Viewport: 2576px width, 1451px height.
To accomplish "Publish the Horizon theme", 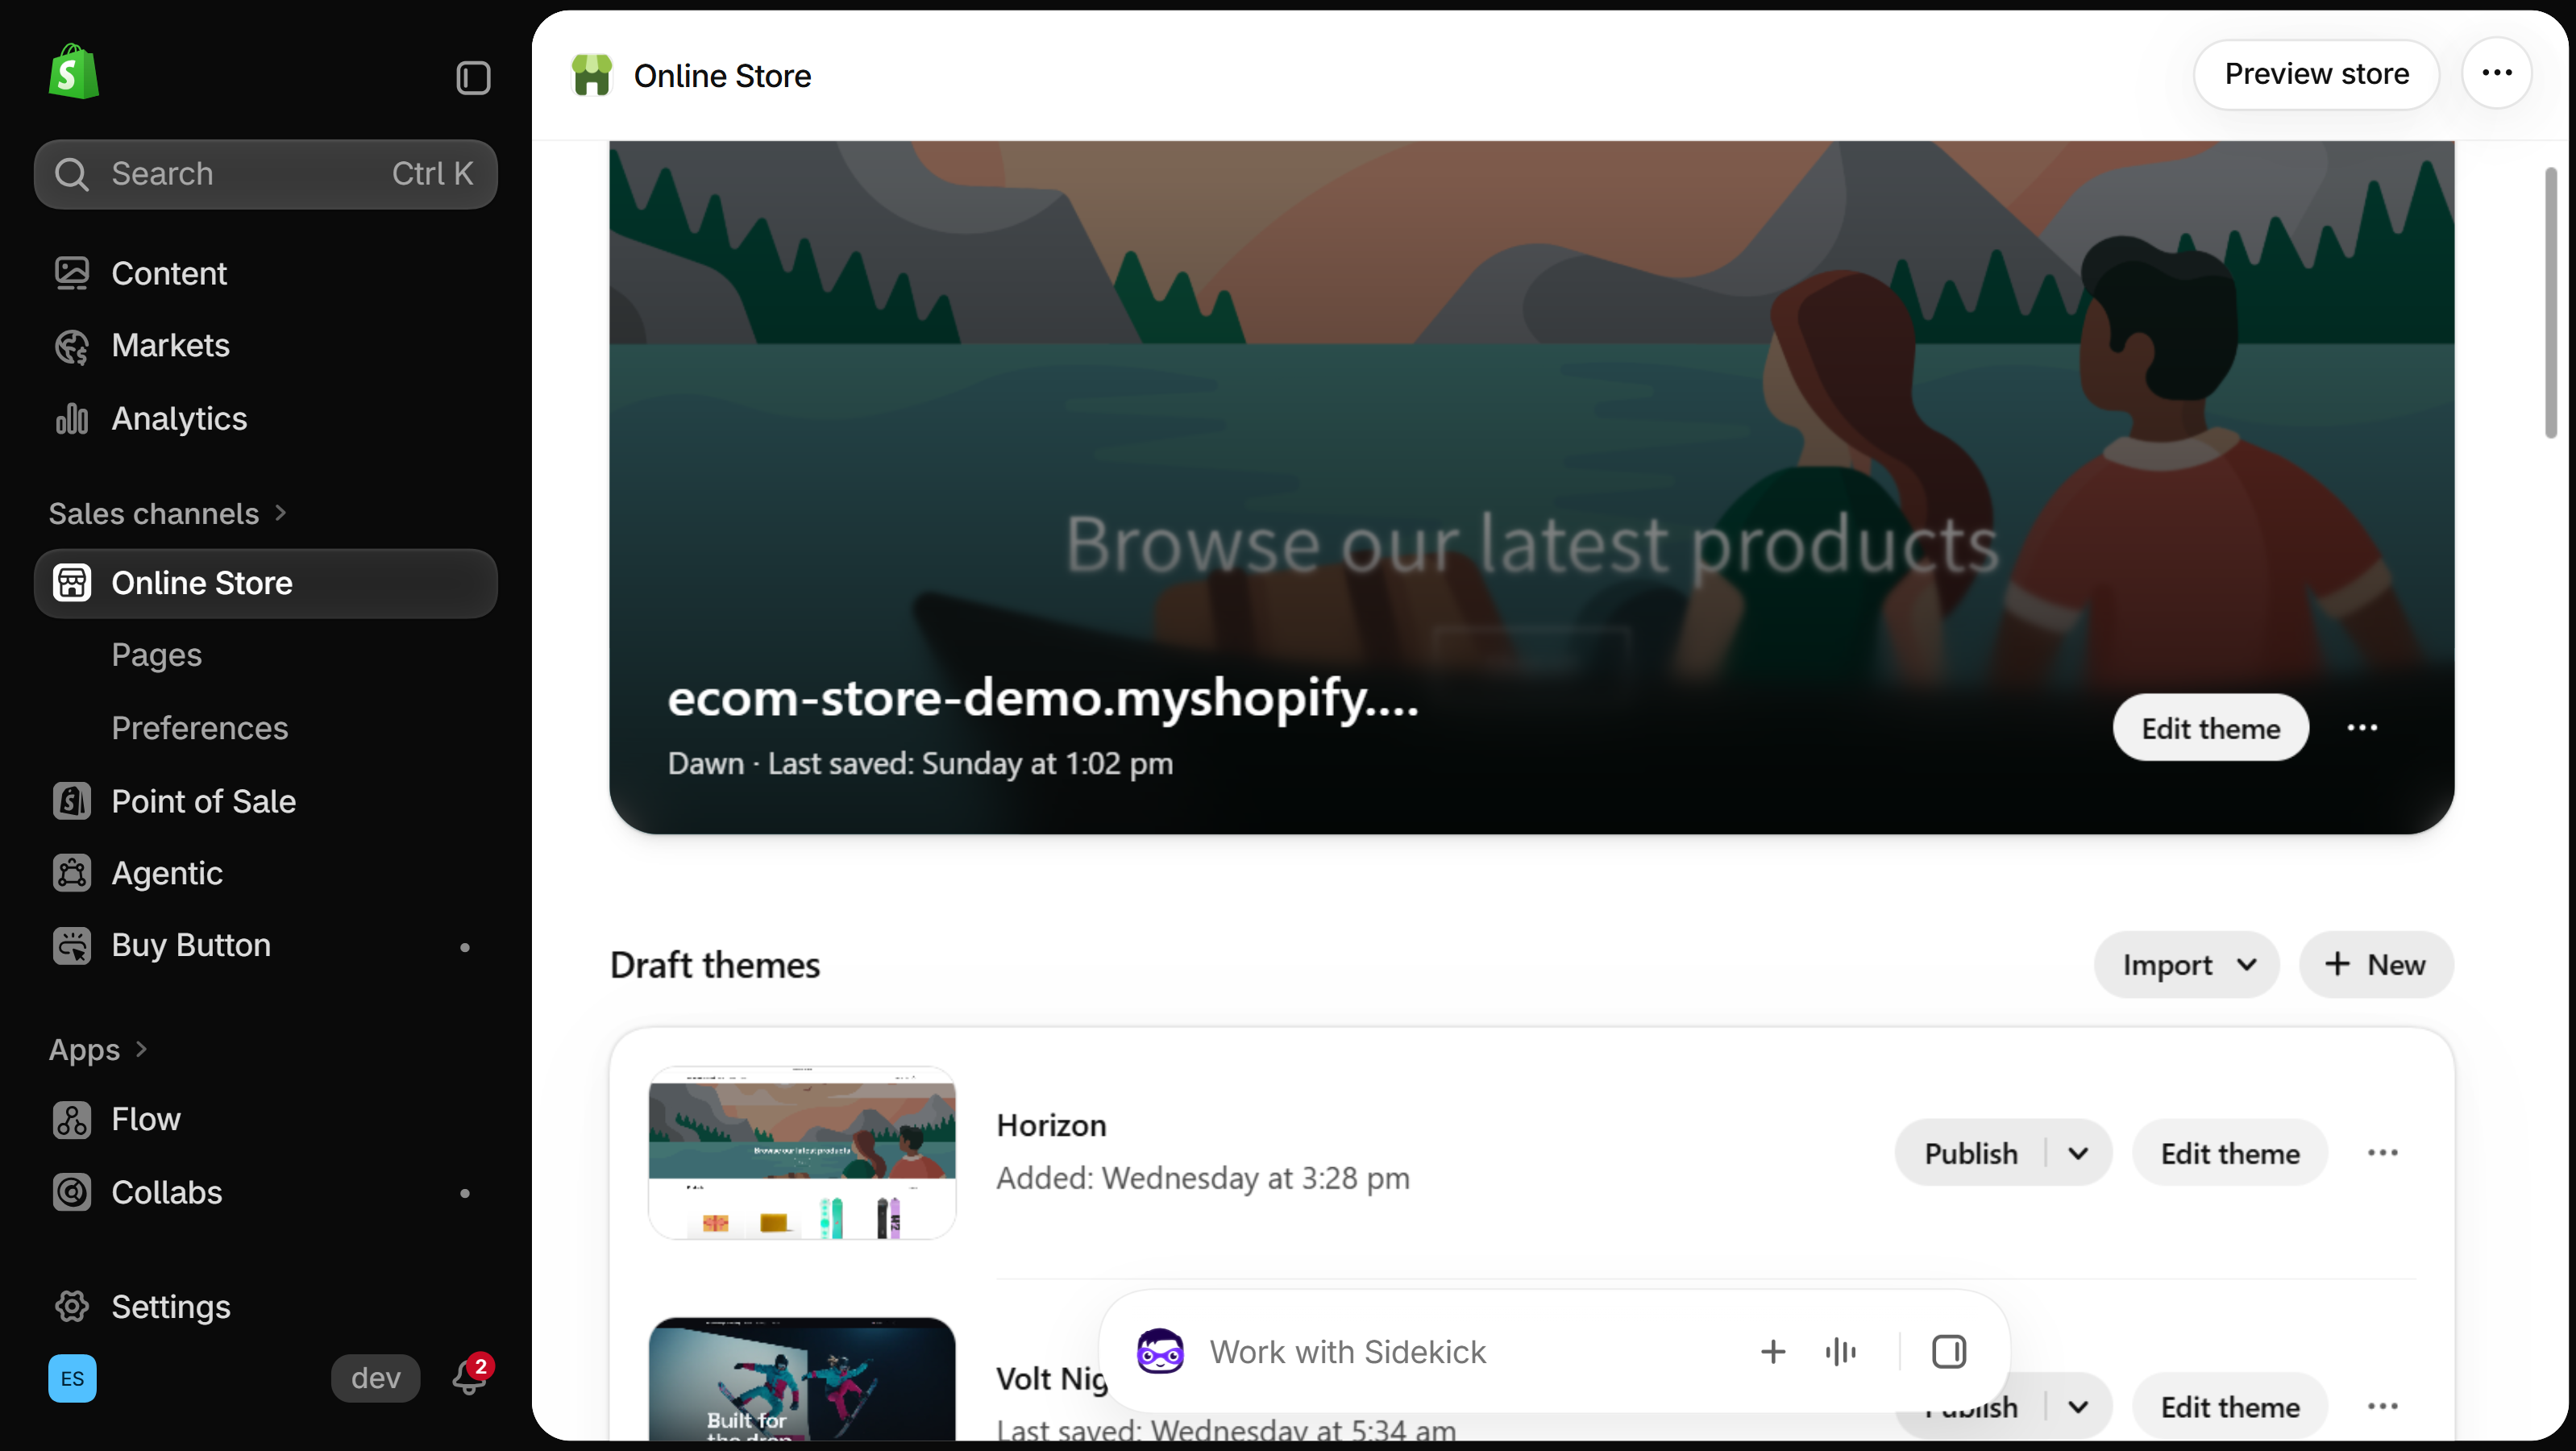I will click(x=1970, y=1153).
